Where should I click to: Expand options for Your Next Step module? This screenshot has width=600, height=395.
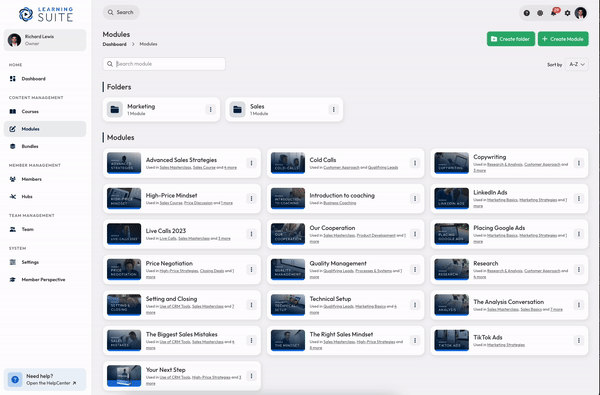click(251, 376)
